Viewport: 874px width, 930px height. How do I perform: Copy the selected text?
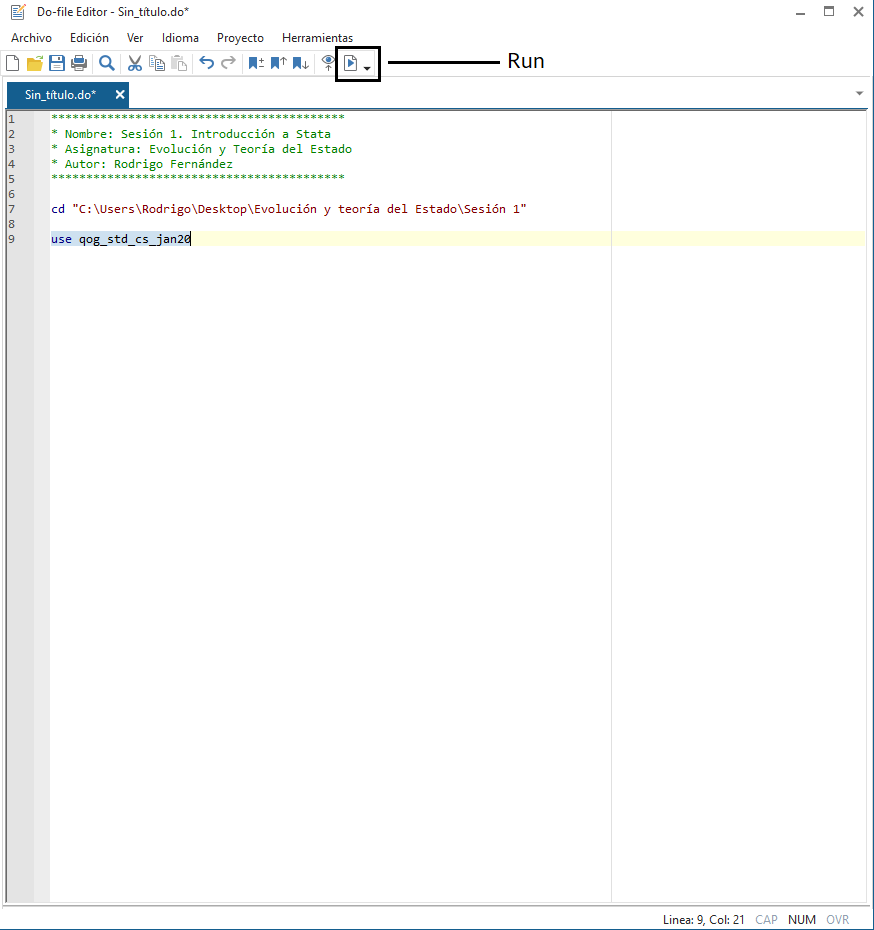tap(157, 64)
